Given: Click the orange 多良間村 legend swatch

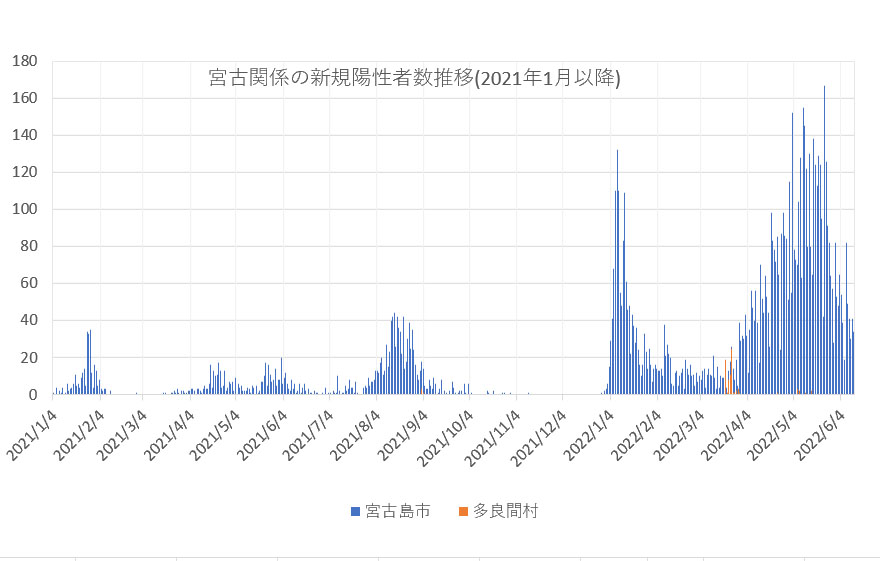Looking at the screenshot, I should coord(462,512).
